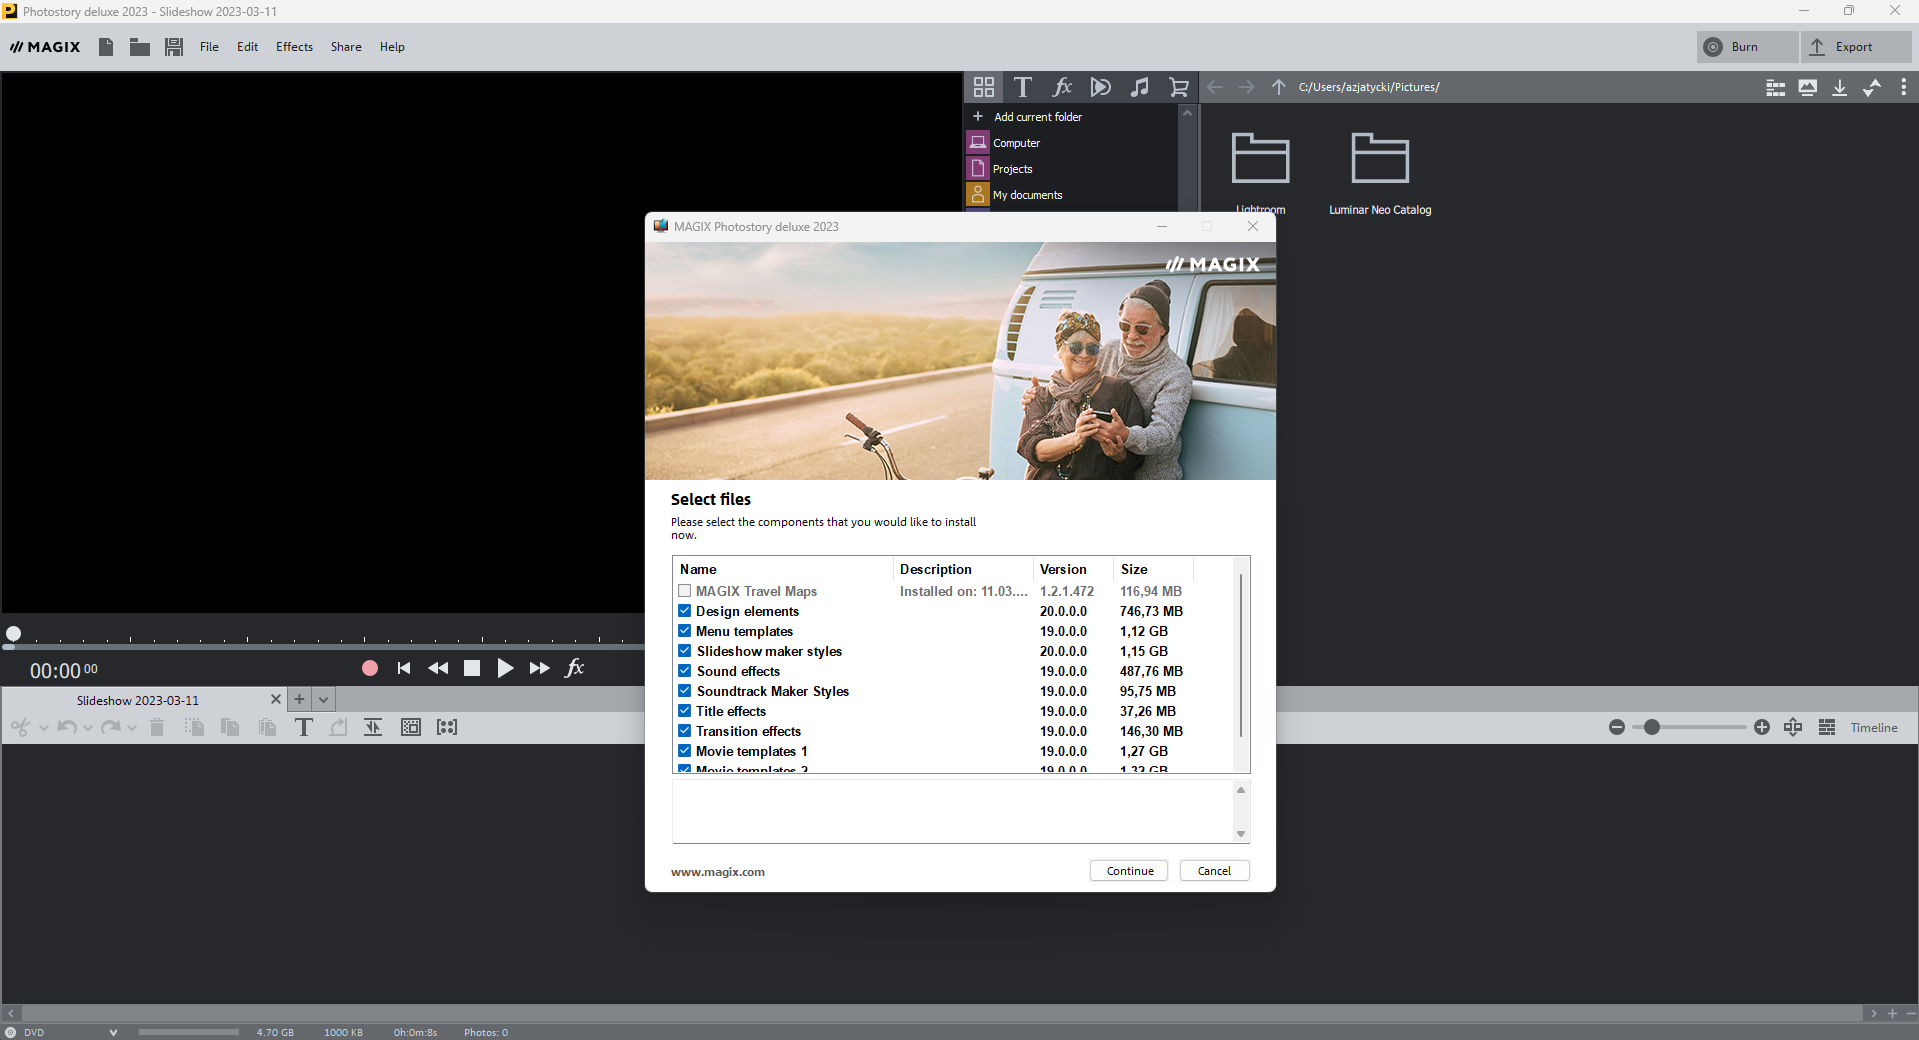This screenshot has width=1919, height=1040.
Task: Click the stop playback button
Action: (x=472, y=668)
